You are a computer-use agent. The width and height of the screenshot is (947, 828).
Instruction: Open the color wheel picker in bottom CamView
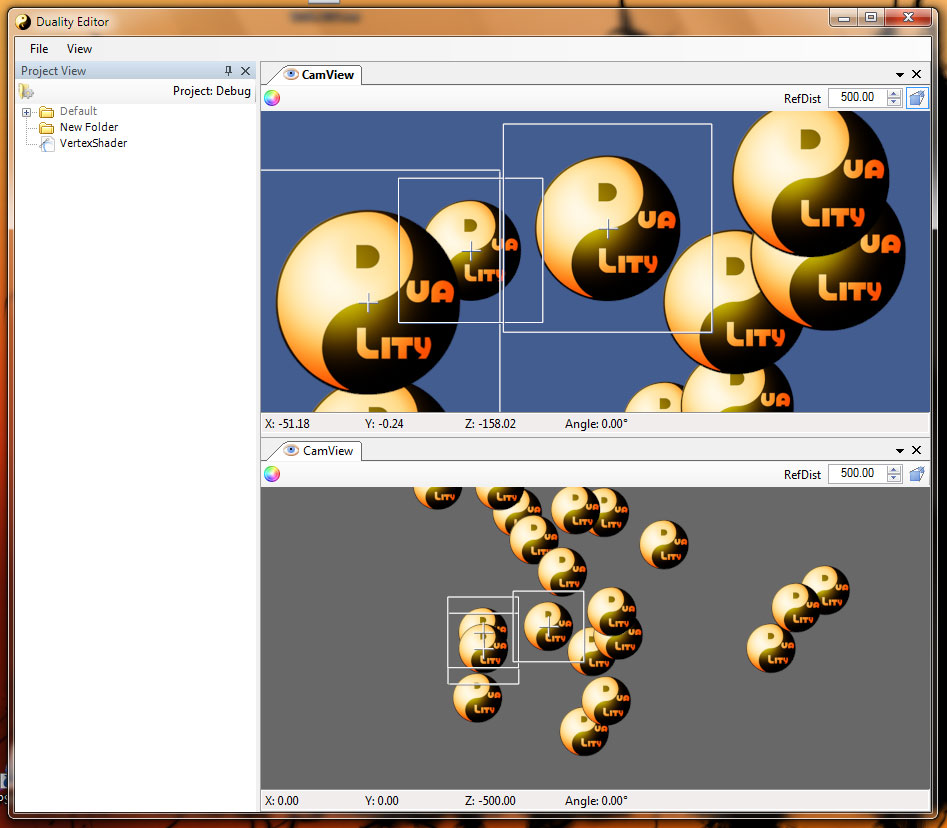[272, 474]
